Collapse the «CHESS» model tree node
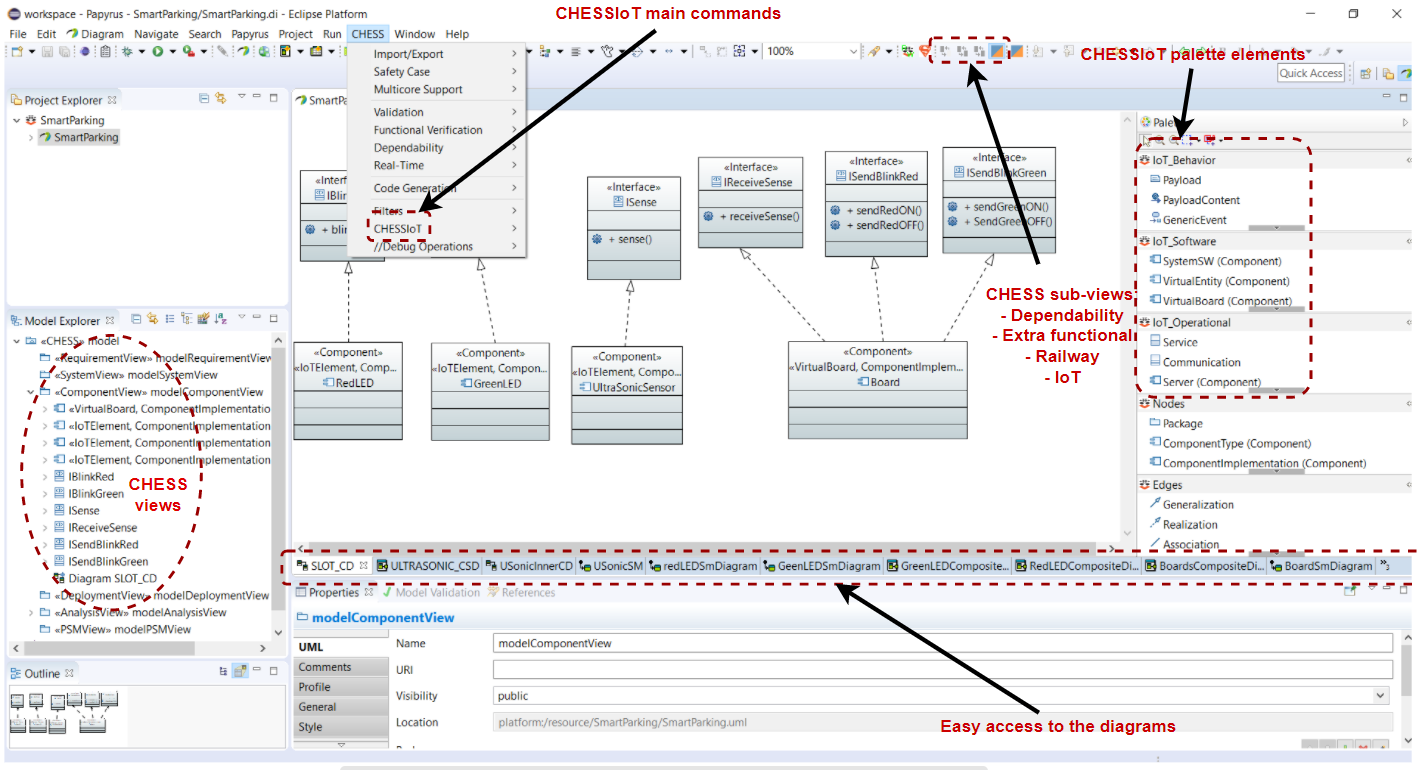 tap(17, 341)
